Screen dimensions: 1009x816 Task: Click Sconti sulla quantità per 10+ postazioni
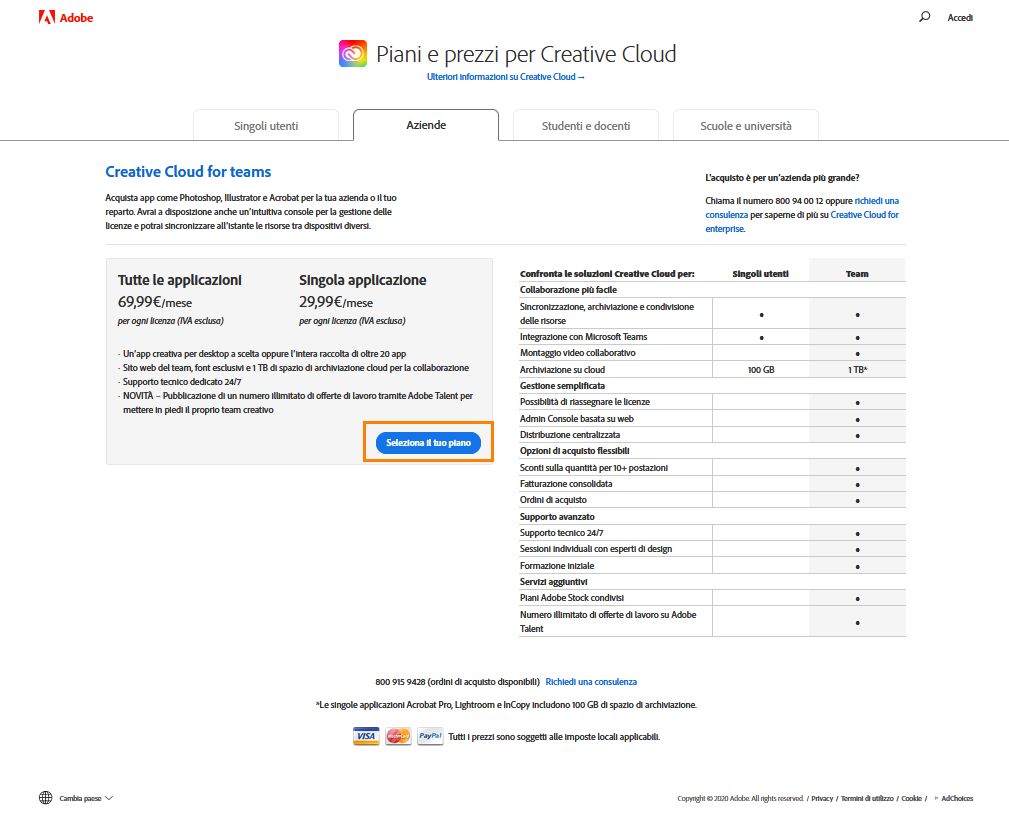(593, 468)
